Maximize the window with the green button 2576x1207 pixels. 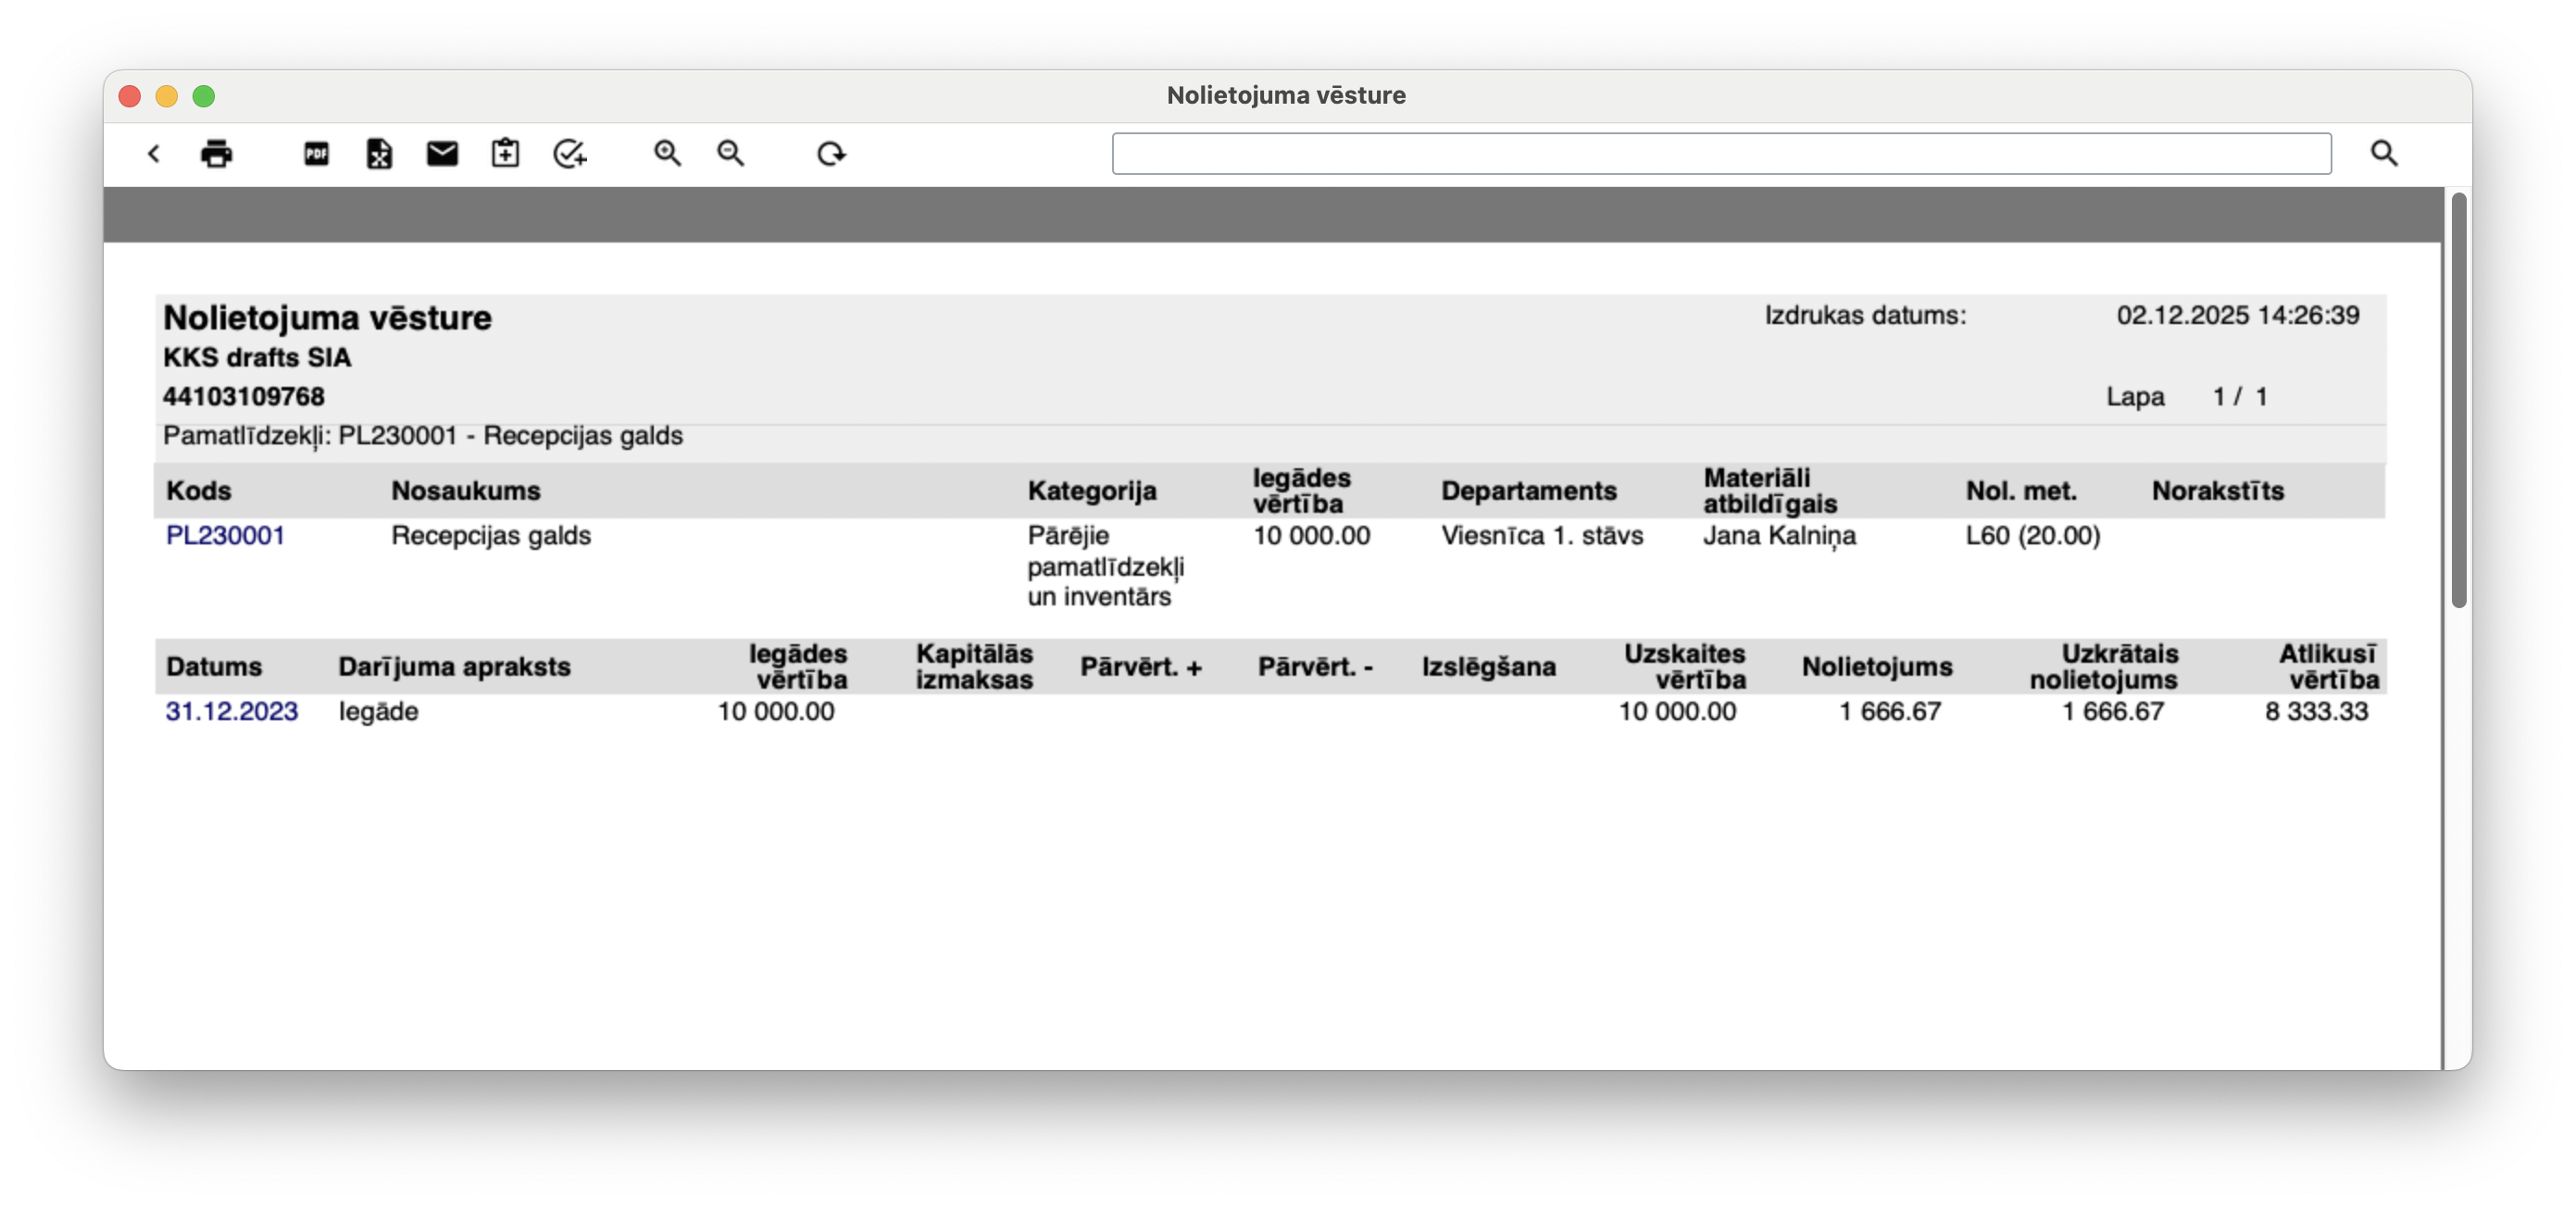point(203,96)
